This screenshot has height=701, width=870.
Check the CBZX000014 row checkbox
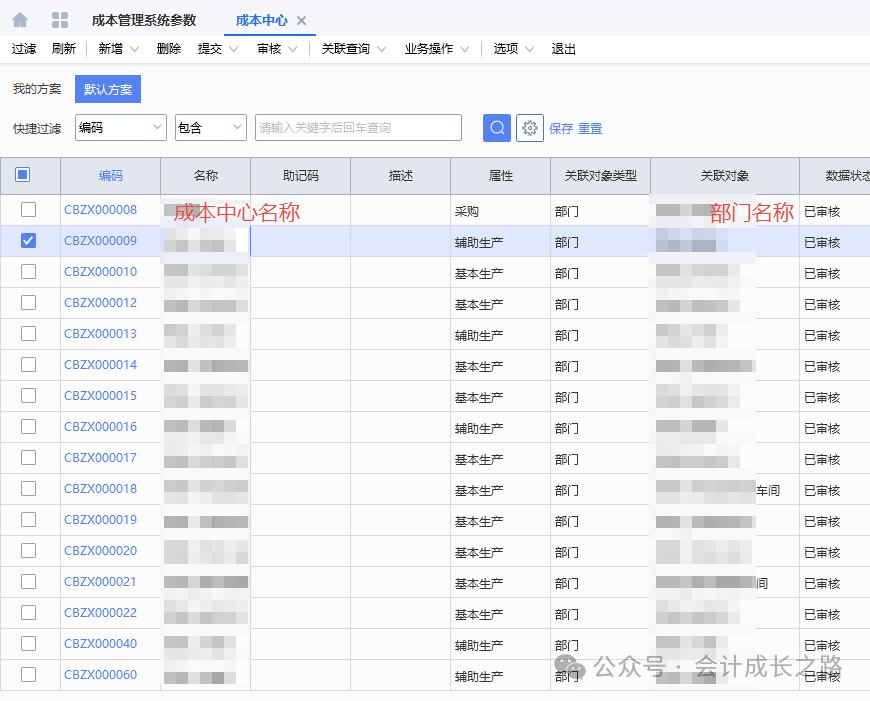tap(28, 365)
